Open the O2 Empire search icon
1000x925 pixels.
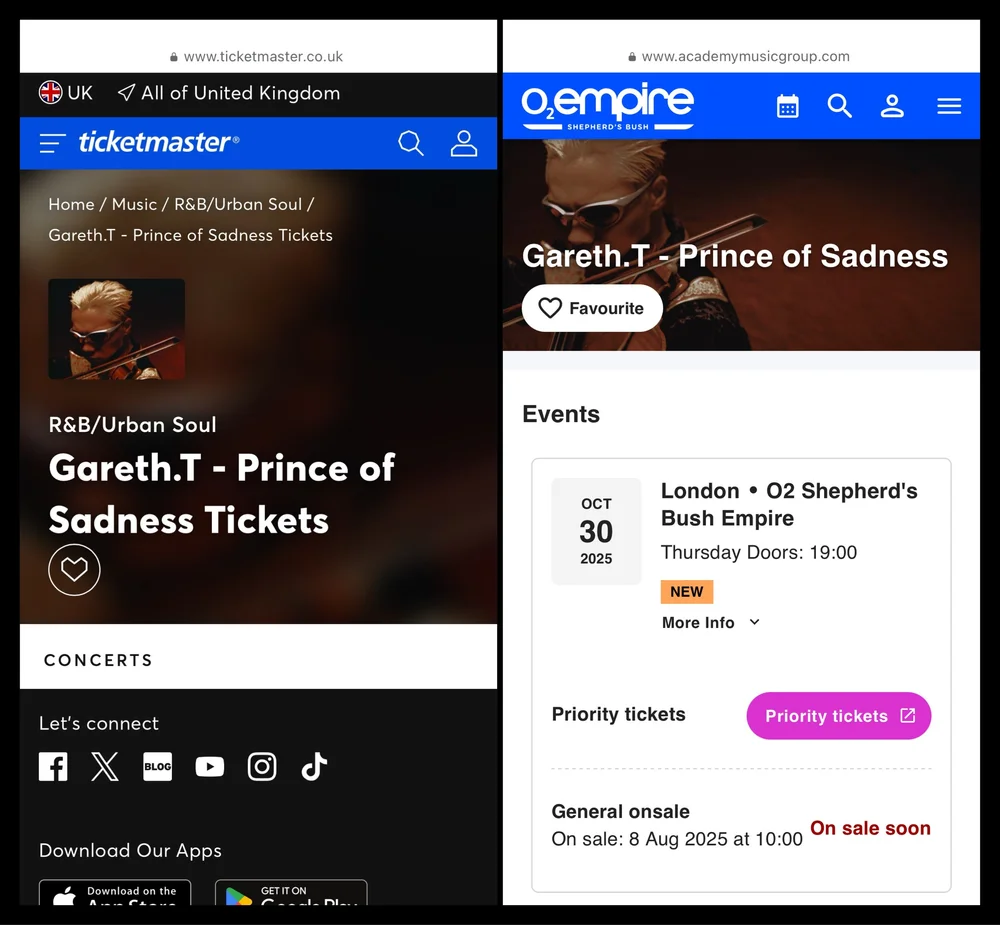point(839,106)
